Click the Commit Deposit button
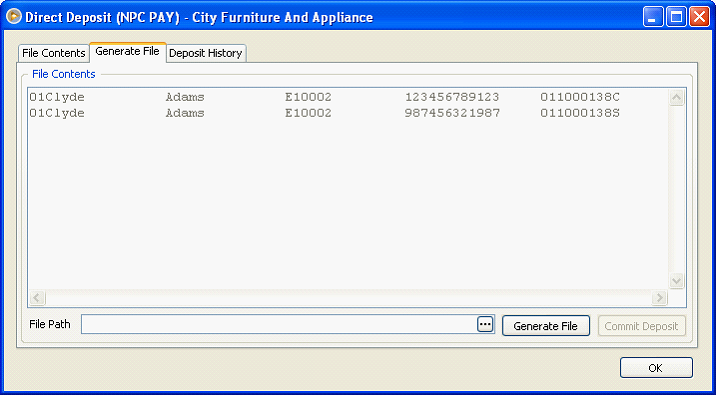717x396 pixels. tap(641, 326)
